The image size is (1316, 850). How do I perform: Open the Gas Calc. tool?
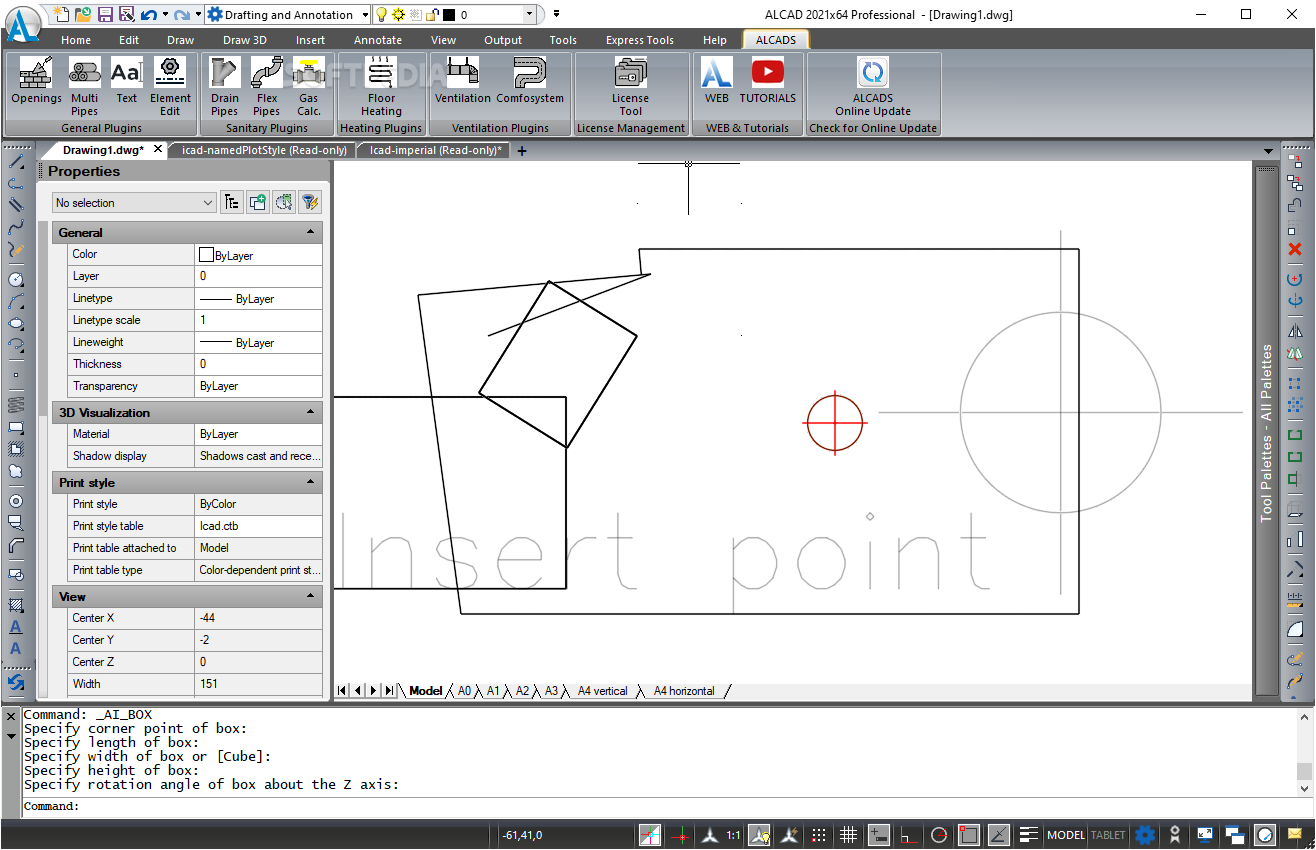click(309, 86)
